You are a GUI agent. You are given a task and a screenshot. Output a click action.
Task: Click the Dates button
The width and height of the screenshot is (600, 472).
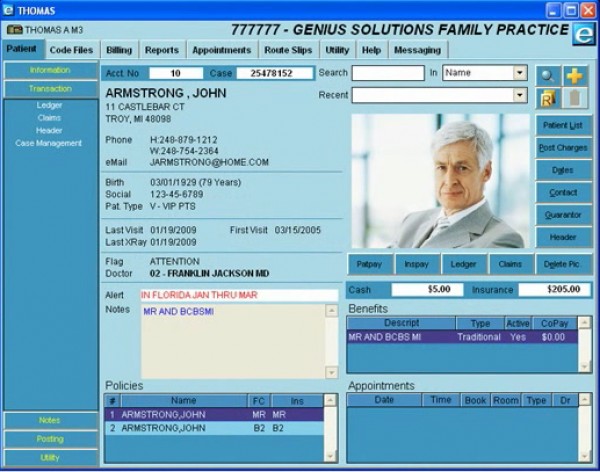[x=562, y=170]
